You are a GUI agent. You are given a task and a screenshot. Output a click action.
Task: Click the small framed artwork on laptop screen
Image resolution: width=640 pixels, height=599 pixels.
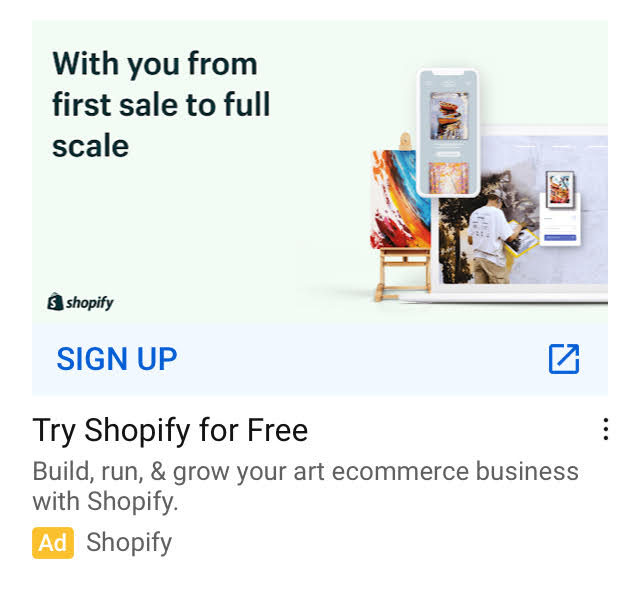(560, 189)
